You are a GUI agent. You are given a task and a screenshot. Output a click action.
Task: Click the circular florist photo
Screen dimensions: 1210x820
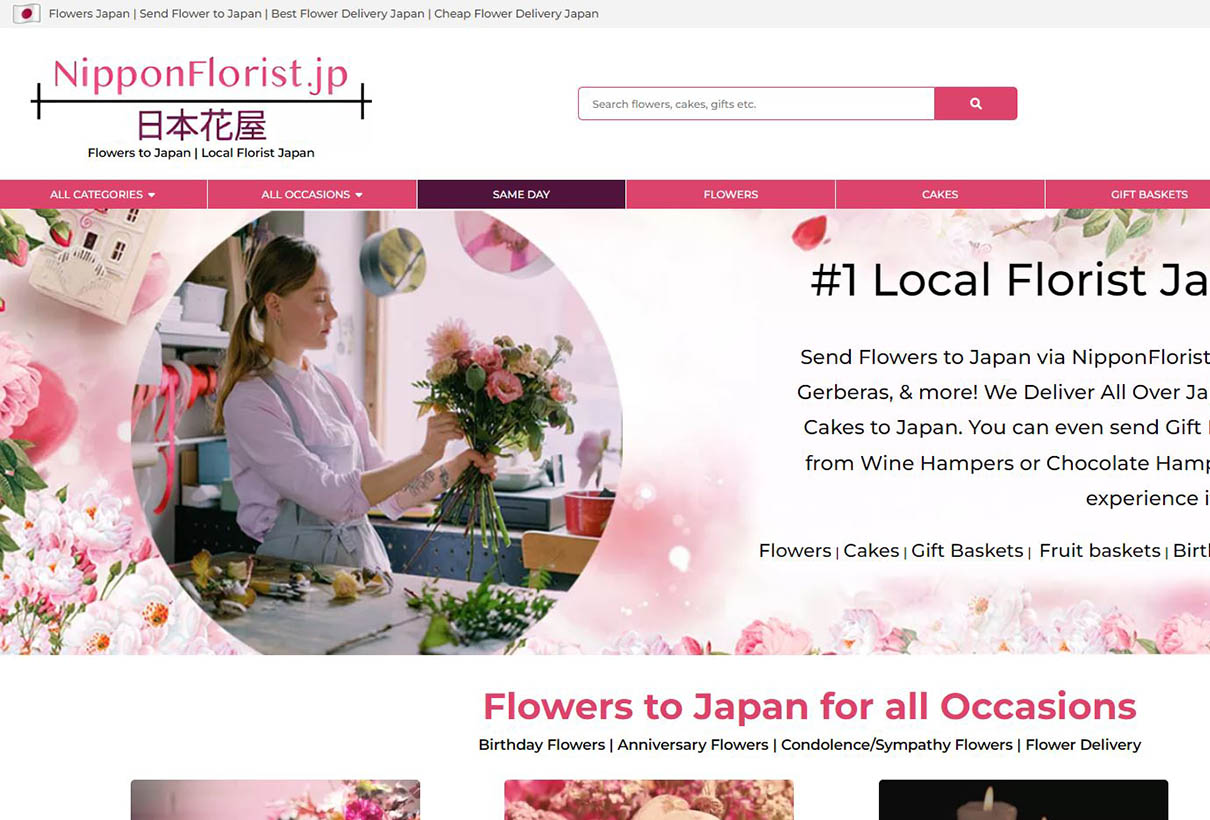coord(377,432)
